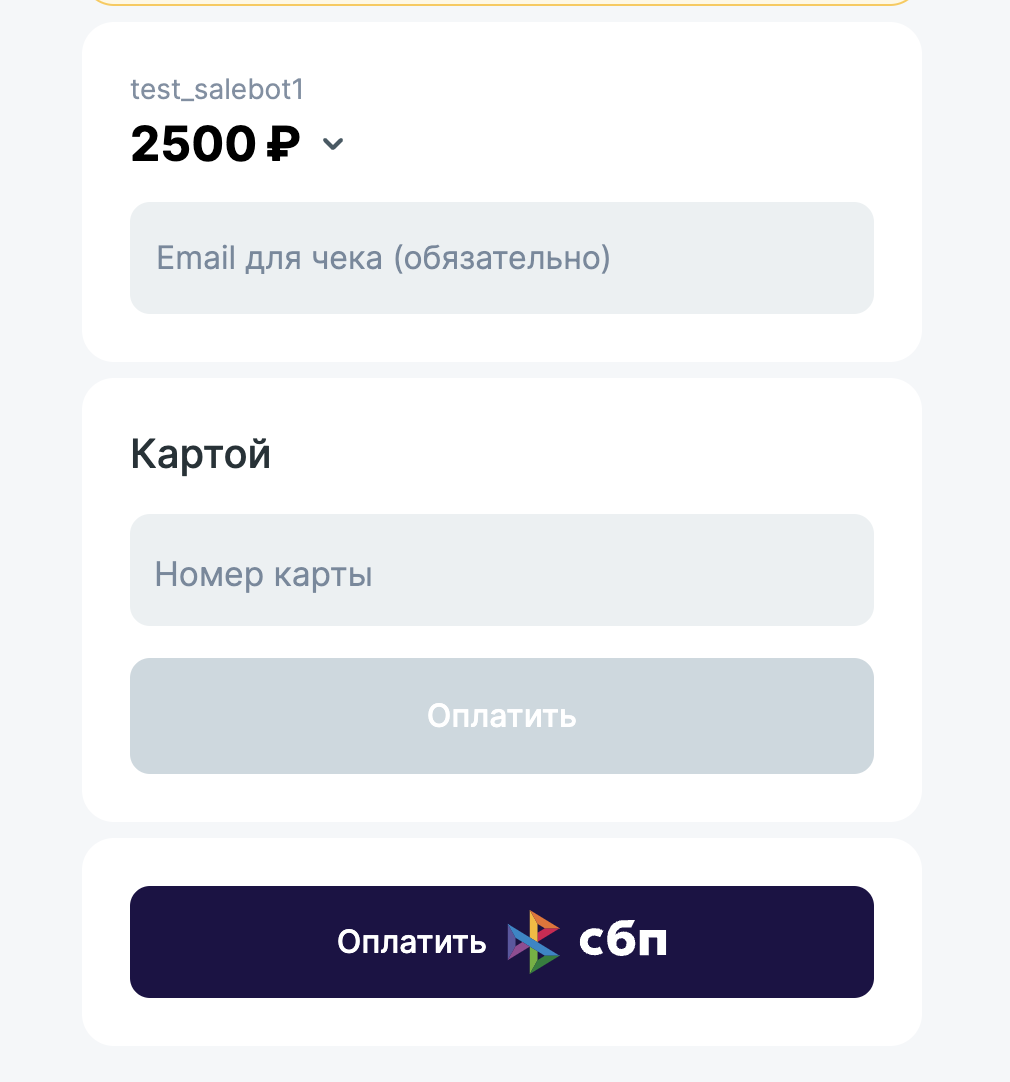Expand order details chevron beside the amount
The height and width of the screenshot is (1082, 1010).
point(333,145)
